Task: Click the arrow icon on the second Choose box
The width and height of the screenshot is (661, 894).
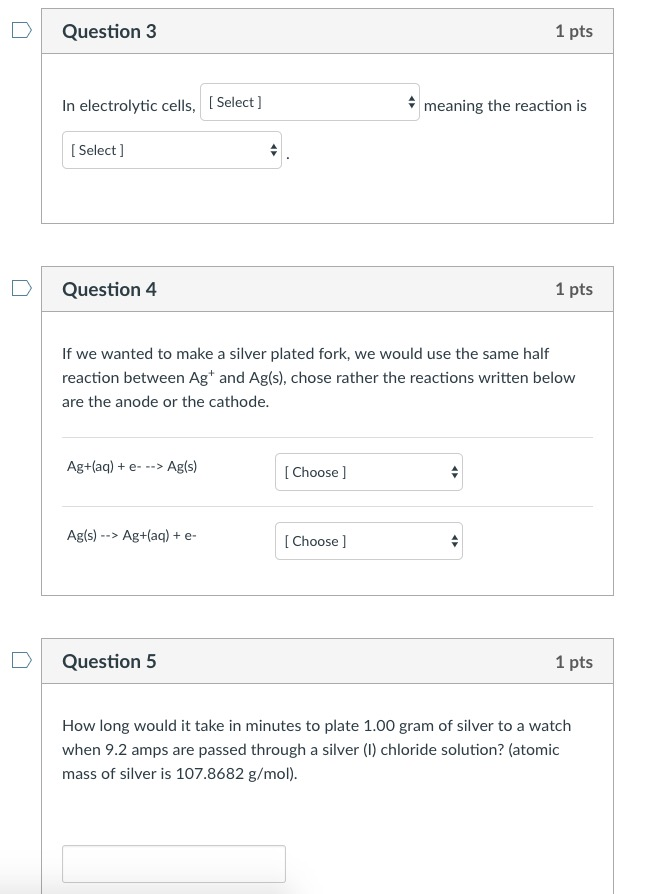Action: click(454, 540)
